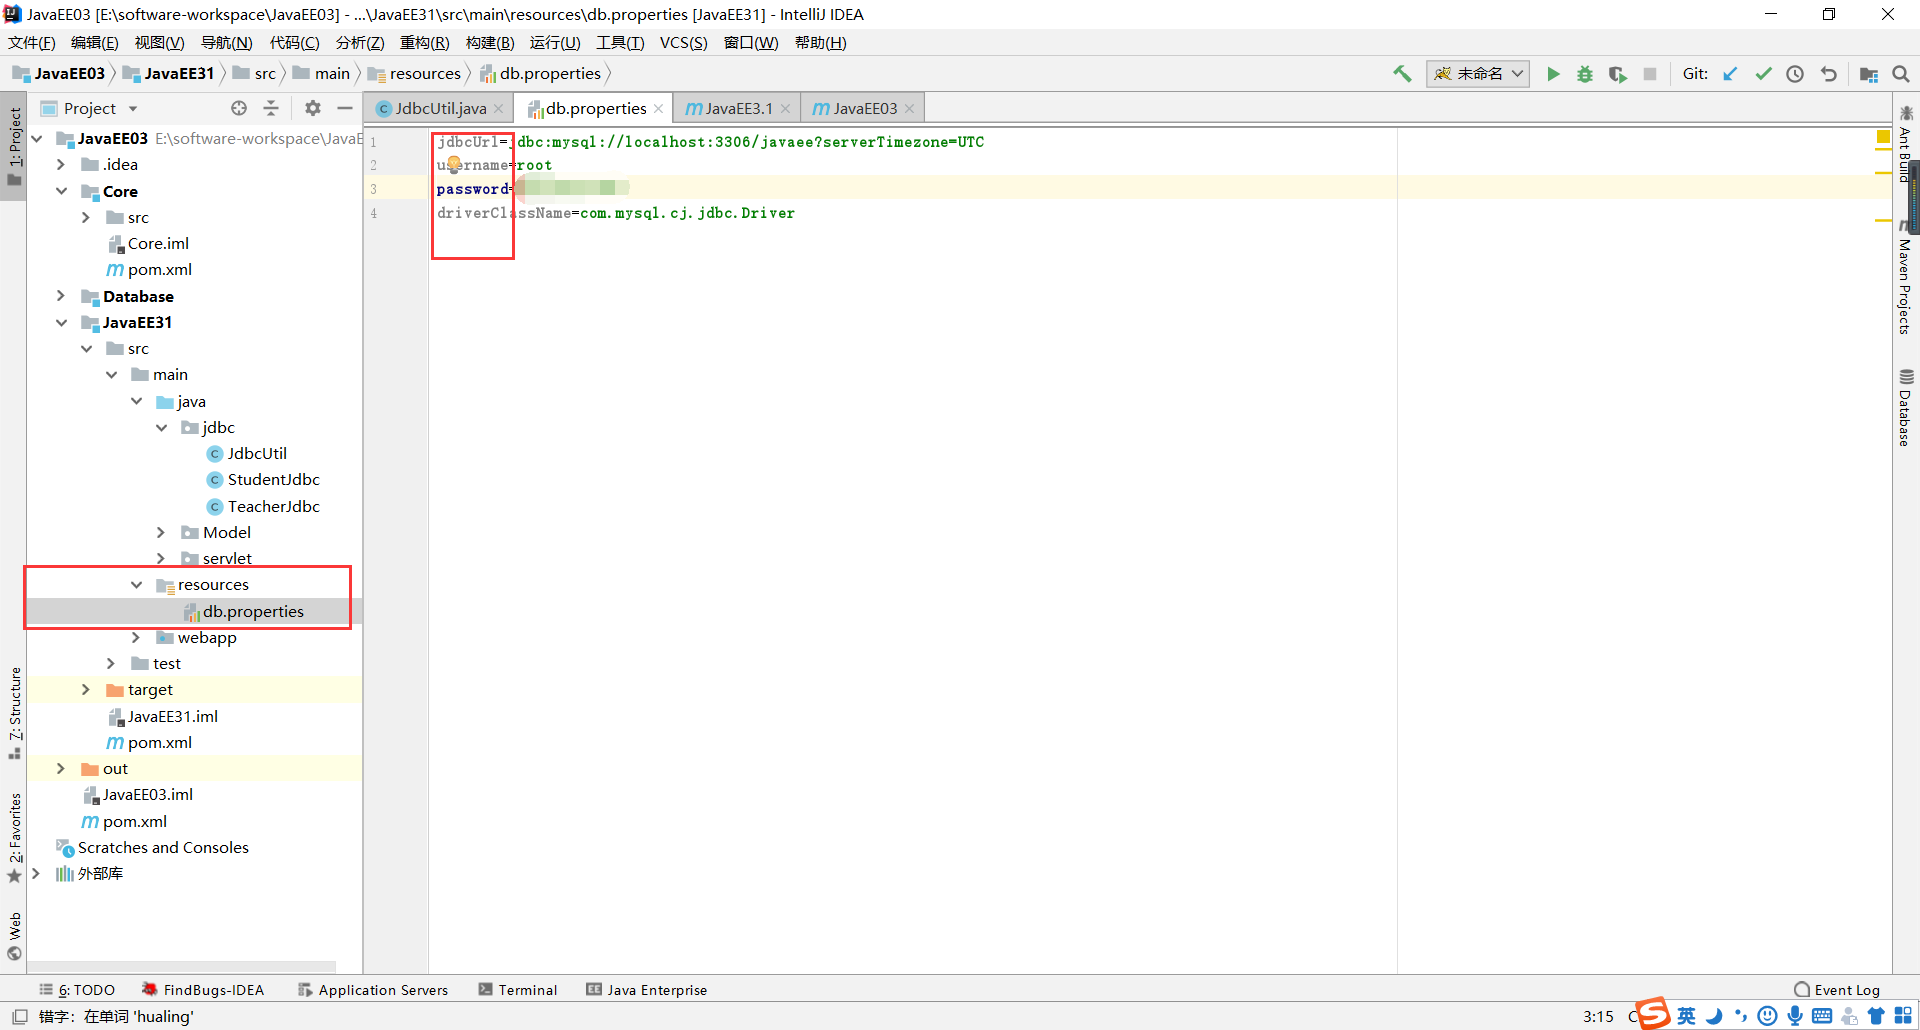Open Sogou soft keyboard icon

click(1822, 1016)
